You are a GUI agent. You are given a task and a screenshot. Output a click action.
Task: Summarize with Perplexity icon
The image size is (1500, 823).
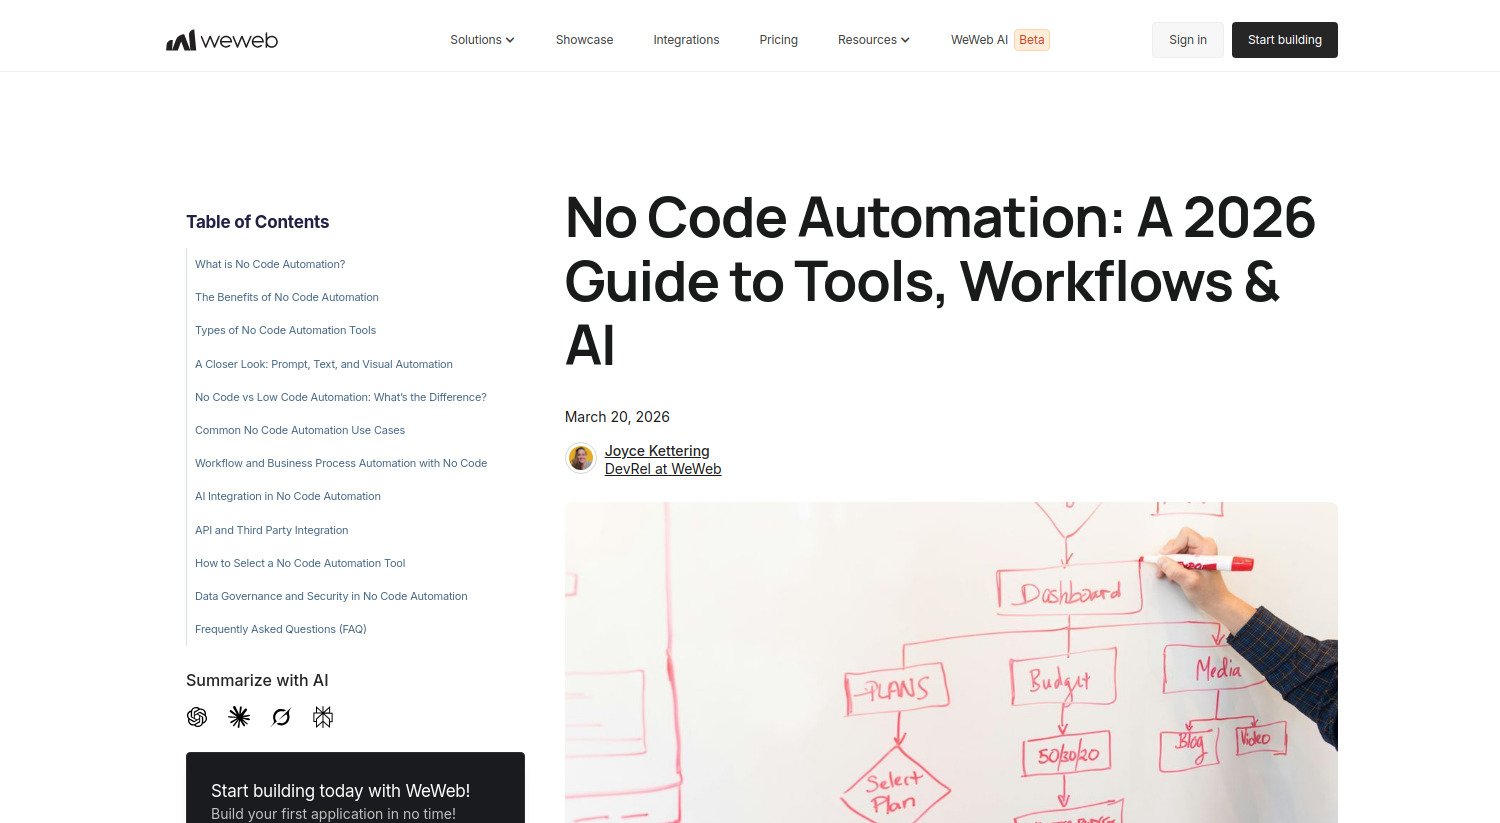click(323, 717)
